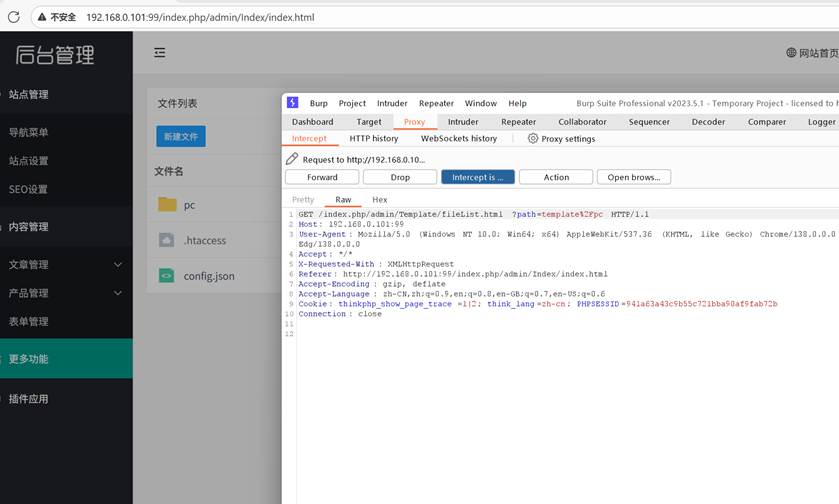The height and width of the screenshot is (504, 839).
Task: Click the pencil edit icon beside Request to
Action: 292,159
